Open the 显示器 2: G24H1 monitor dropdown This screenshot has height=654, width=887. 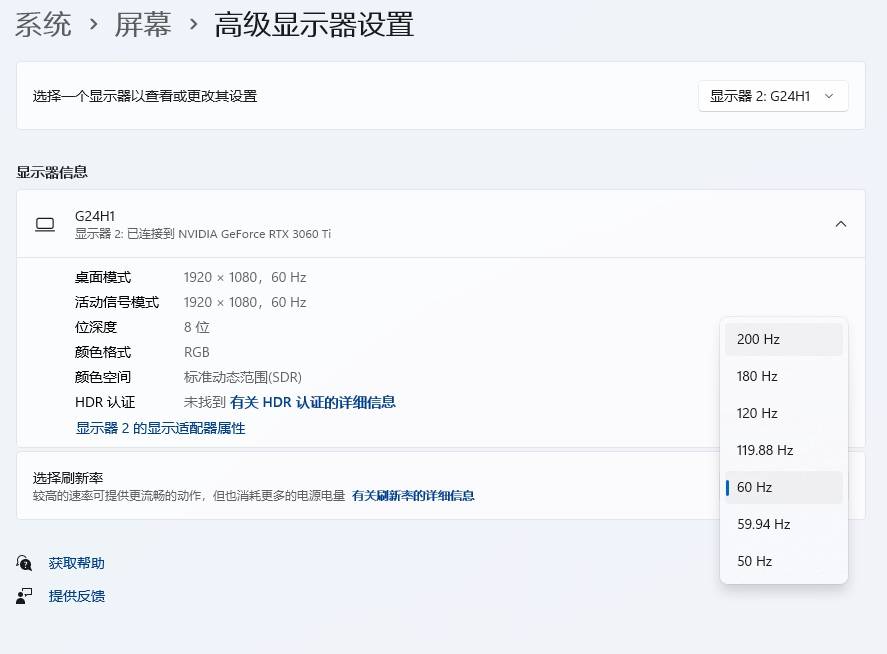(773, 96)
